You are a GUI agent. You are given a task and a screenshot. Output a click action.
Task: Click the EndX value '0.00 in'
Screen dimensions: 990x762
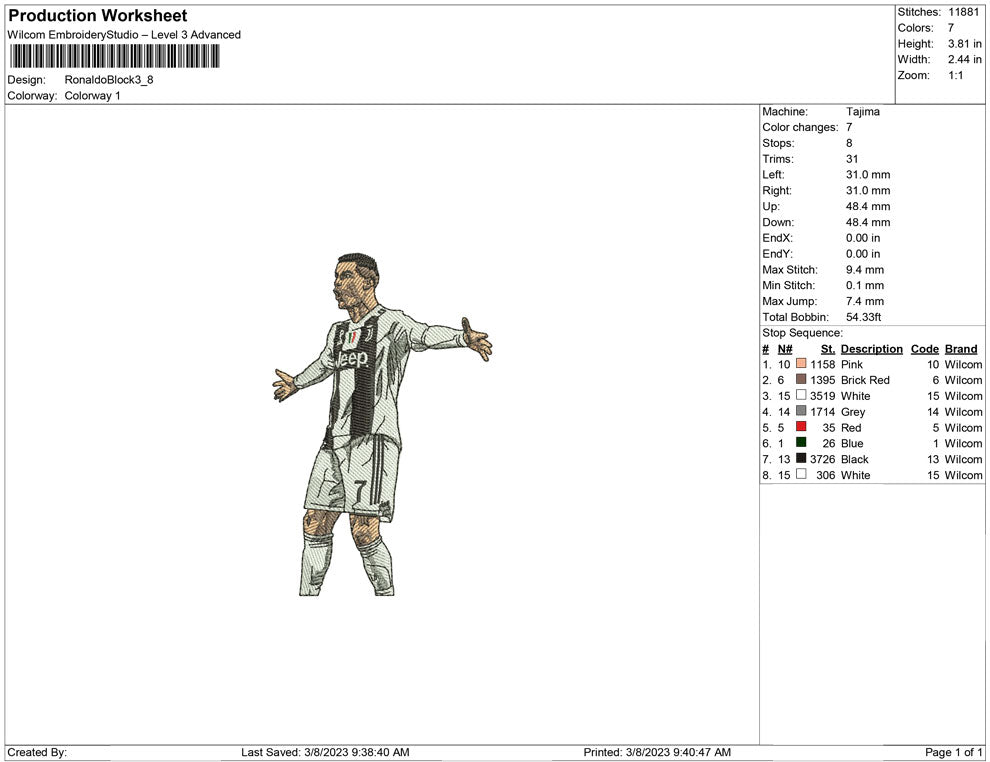click(x=863, y=238)
